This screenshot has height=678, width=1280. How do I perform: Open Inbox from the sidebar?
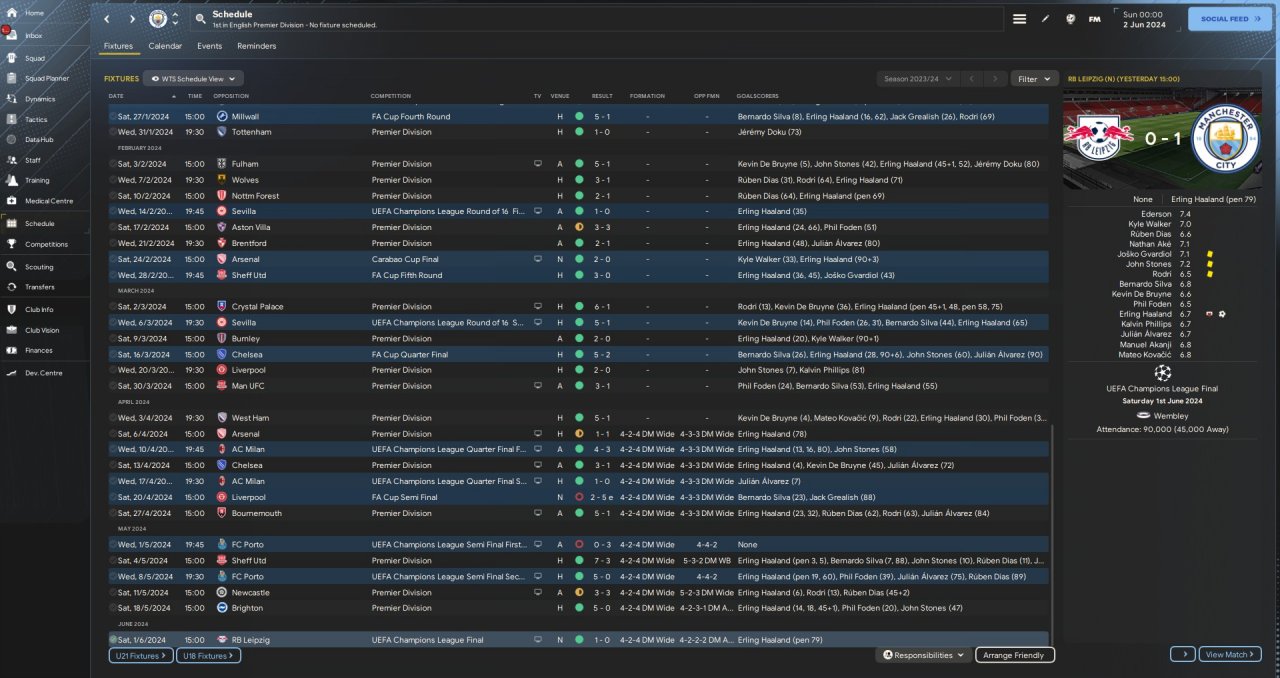[12, 35]
